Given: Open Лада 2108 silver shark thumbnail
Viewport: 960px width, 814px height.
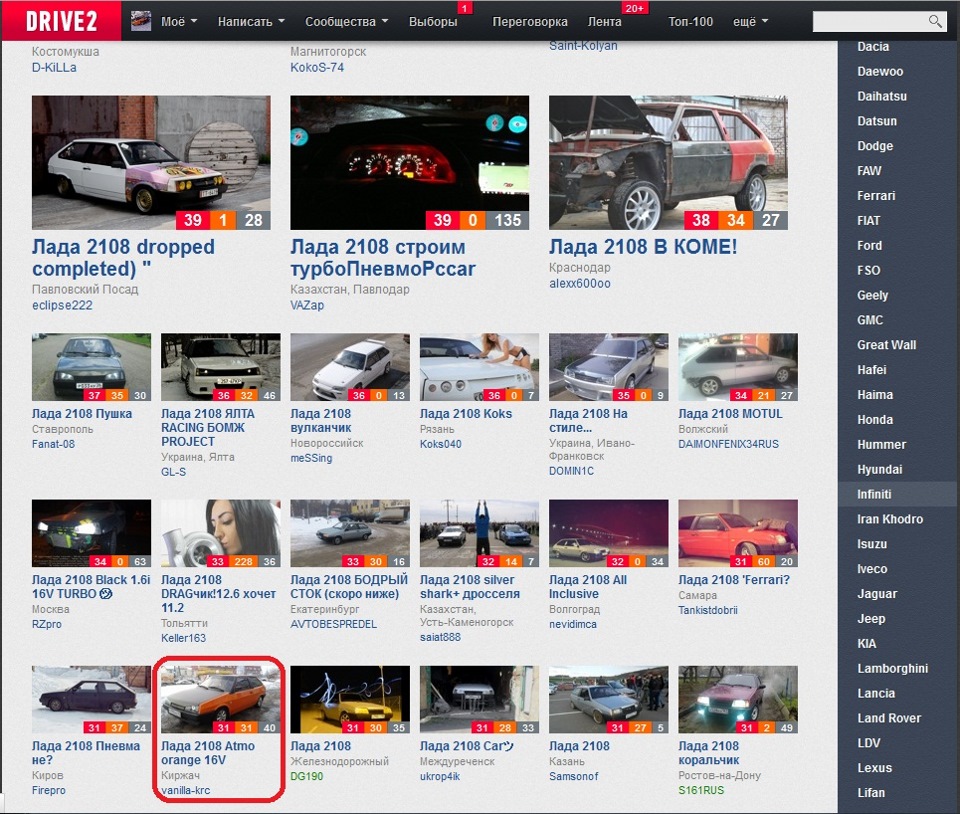Looking at the screenshot, I should point(479,533).
